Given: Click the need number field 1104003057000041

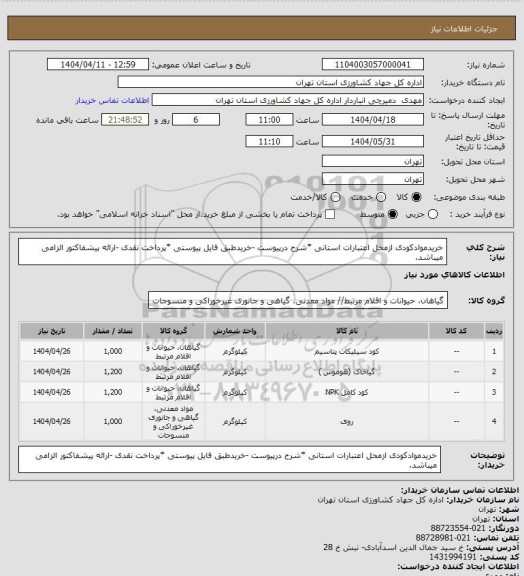Looking at the screenshot, I should point(373,65).
